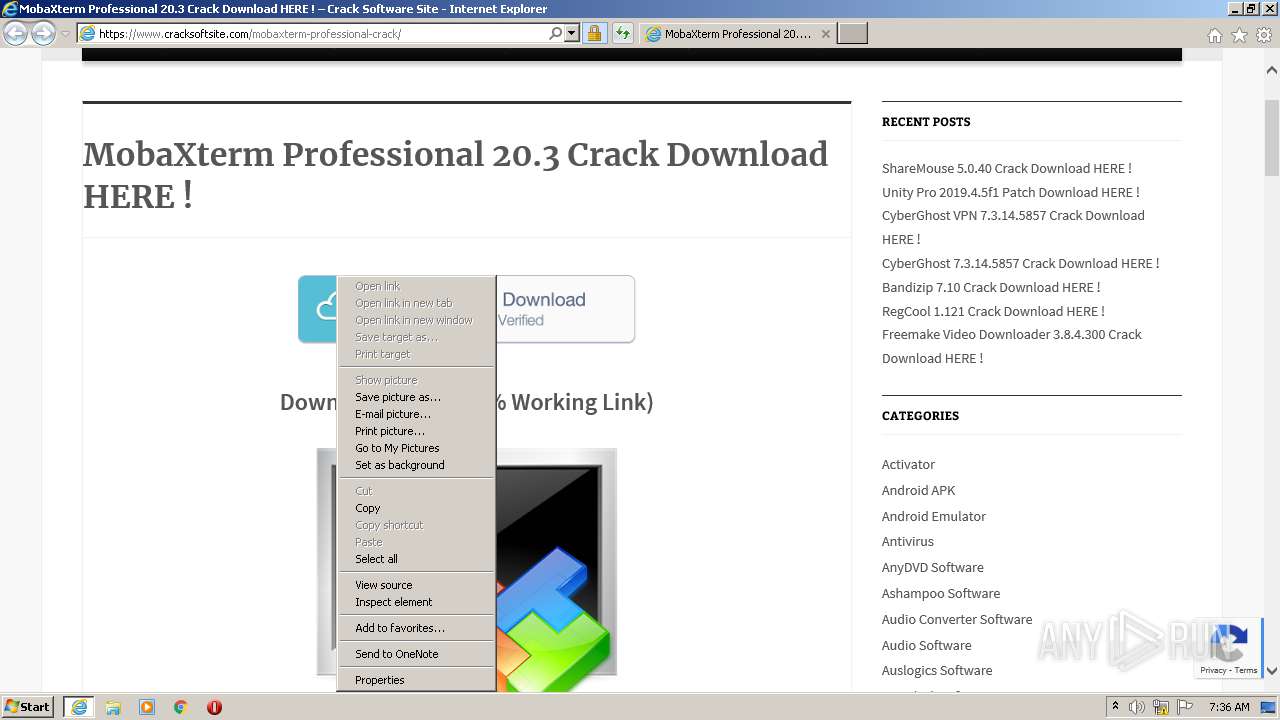The height and width of the screenshot is (720, 1280).
Task: Open the Ashampoo Software category link
Action: [941, 593]
